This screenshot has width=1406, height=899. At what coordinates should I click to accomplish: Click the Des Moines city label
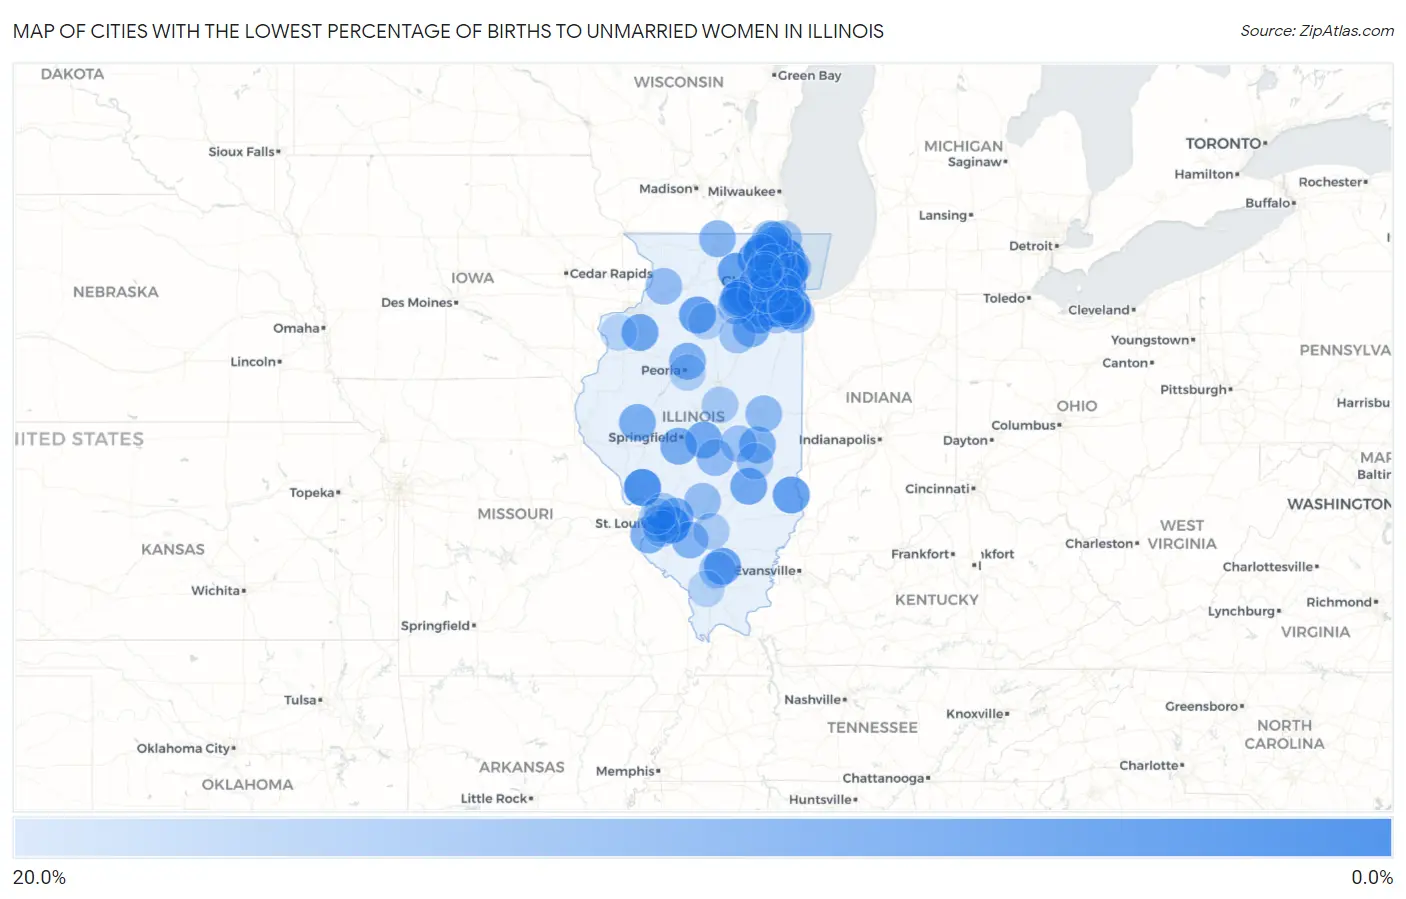click(419, 302)
